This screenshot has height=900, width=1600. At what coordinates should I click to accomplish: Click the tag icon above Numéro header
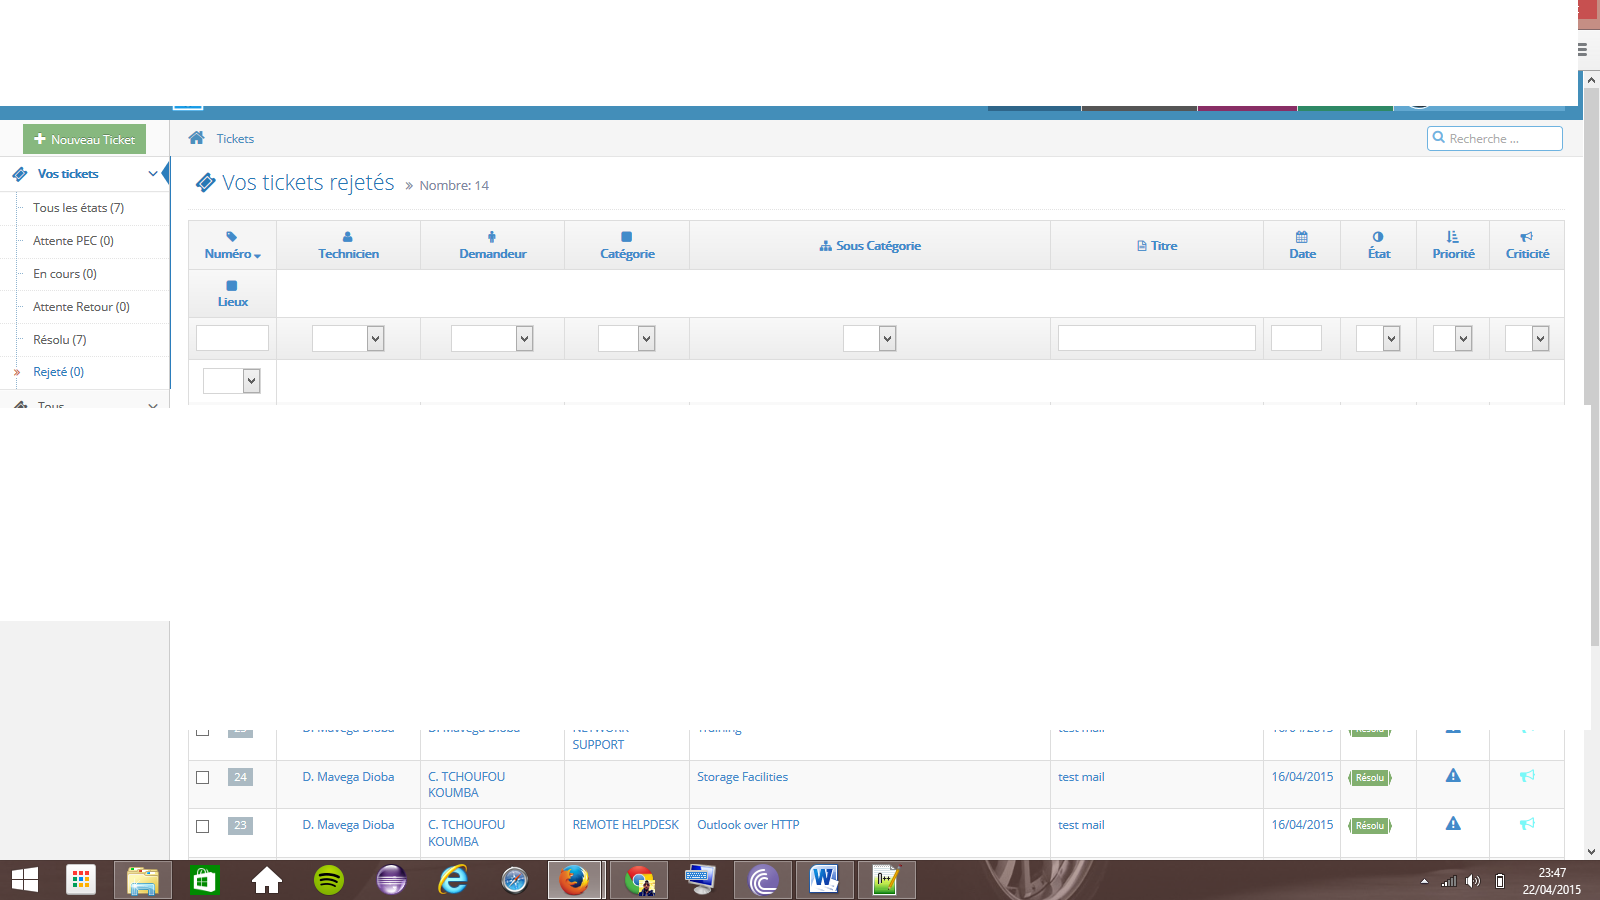tap(232, 237)
